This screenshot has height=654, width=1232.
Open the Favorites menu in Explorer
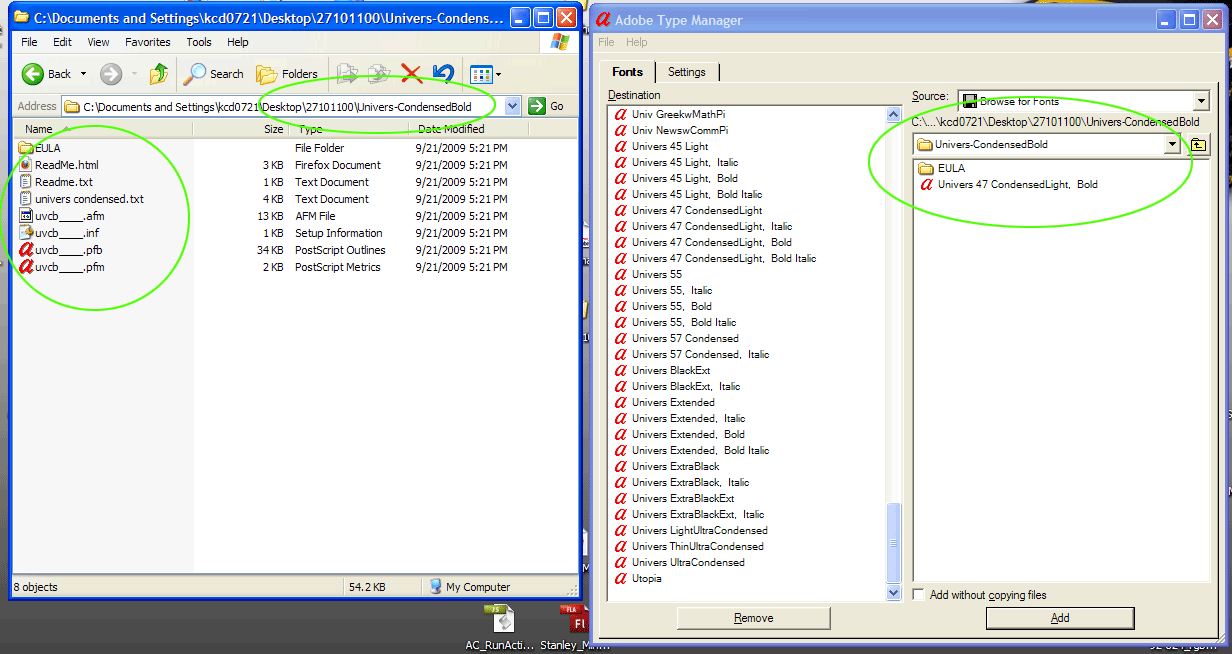pos(148,42)
